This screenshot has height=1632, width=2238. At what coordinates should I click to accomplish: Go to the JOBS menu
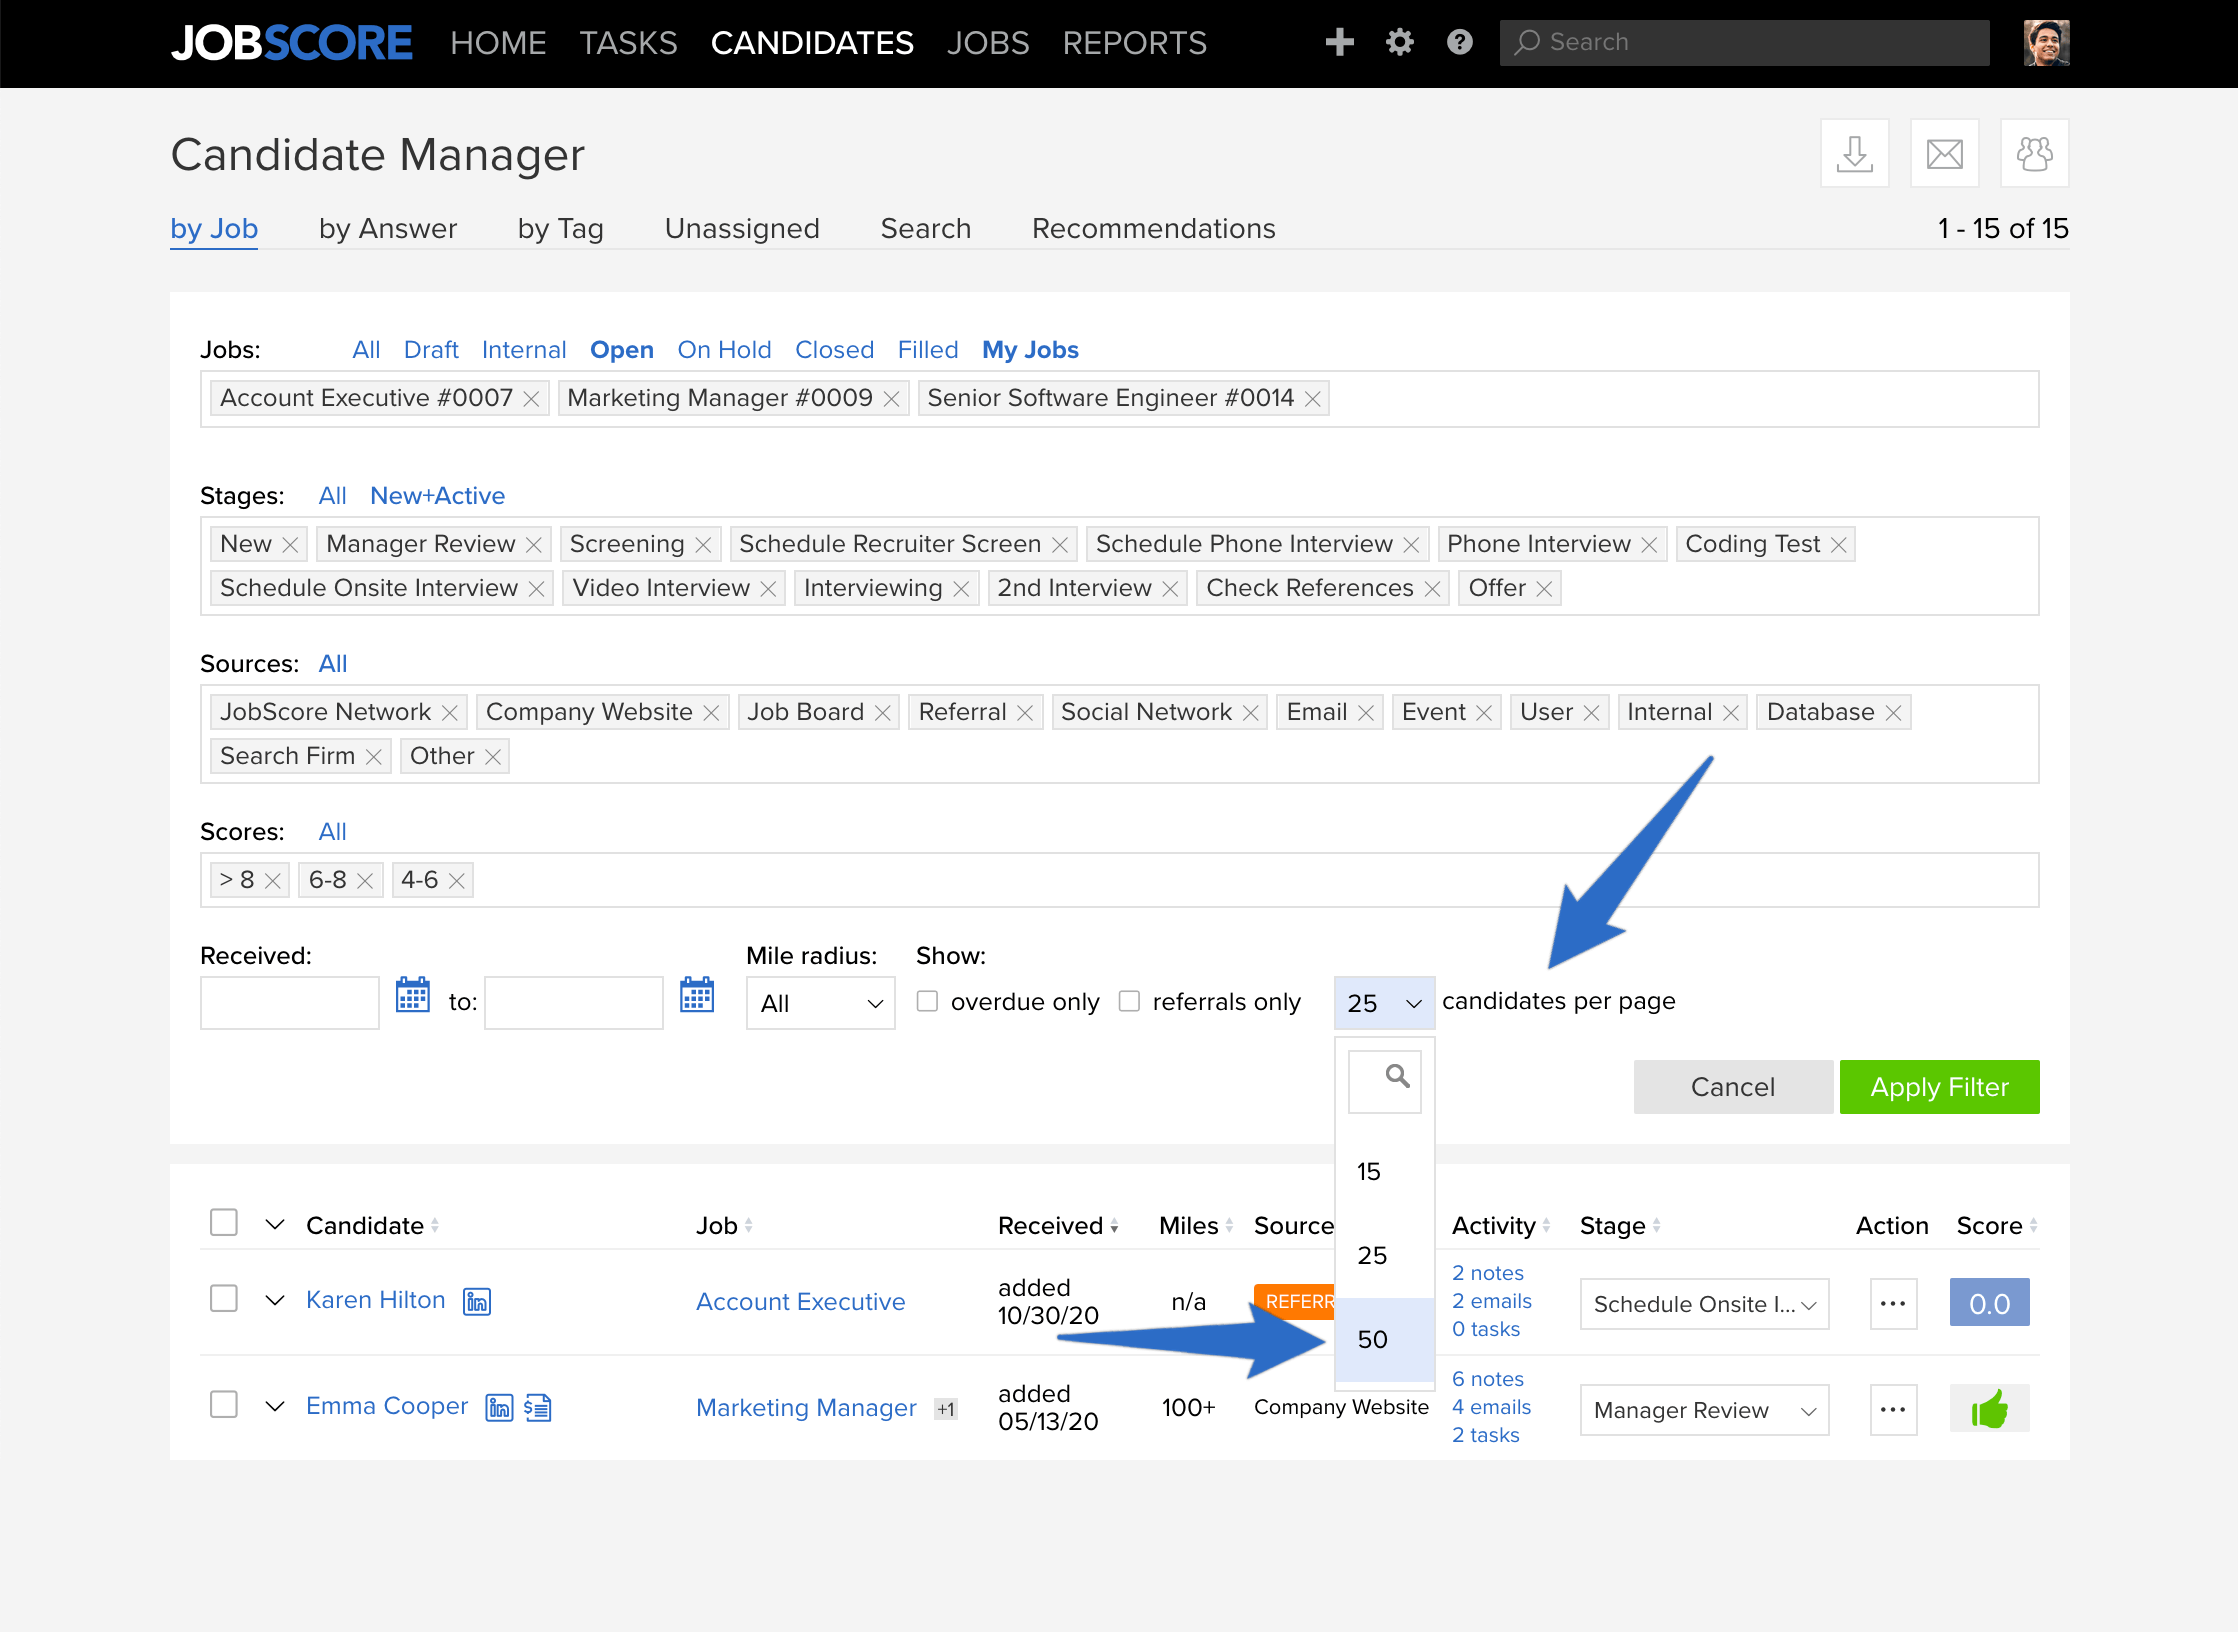pos(988,43)
